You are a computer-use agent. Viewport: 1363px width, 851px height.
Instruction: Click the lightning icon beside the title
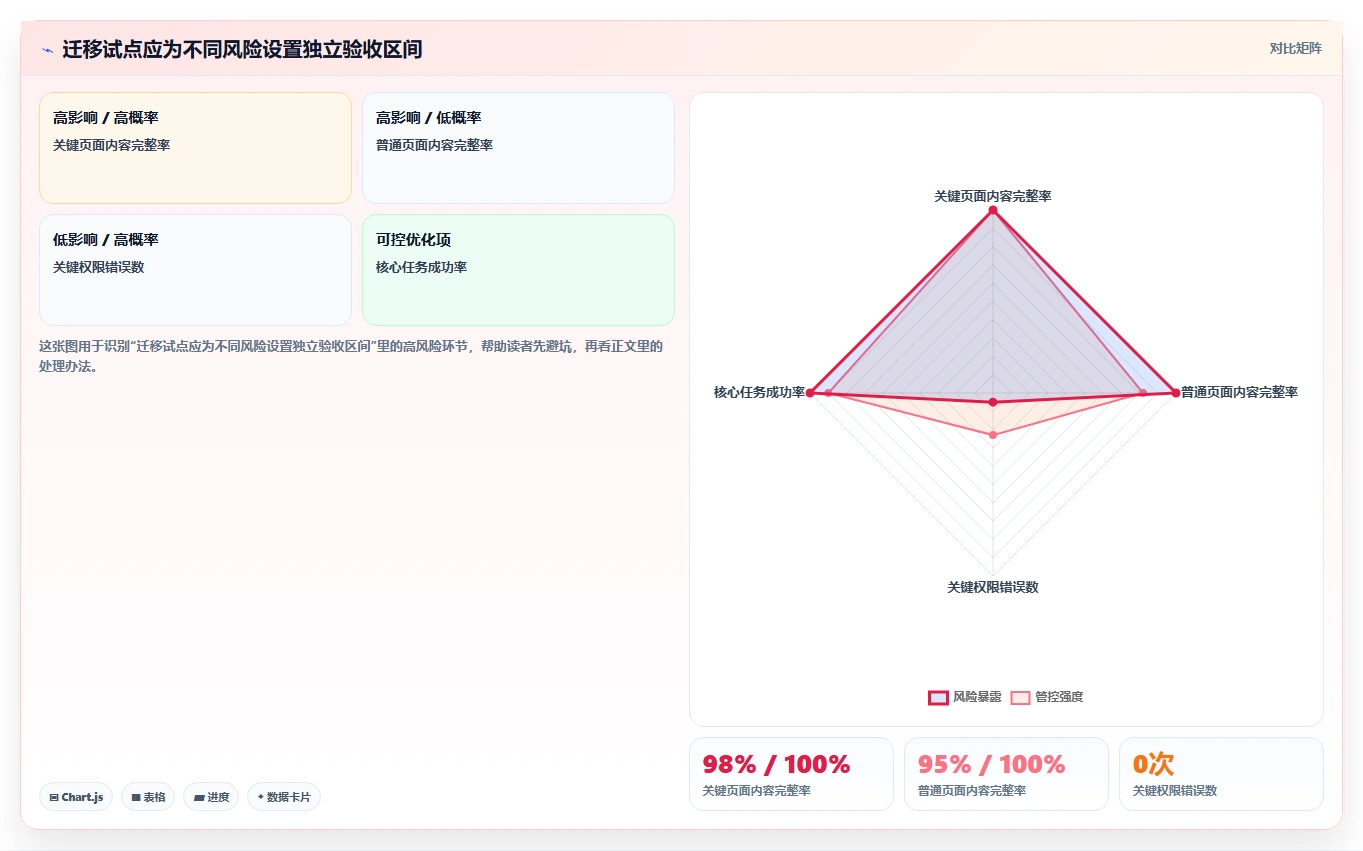(x=47, y=50)
